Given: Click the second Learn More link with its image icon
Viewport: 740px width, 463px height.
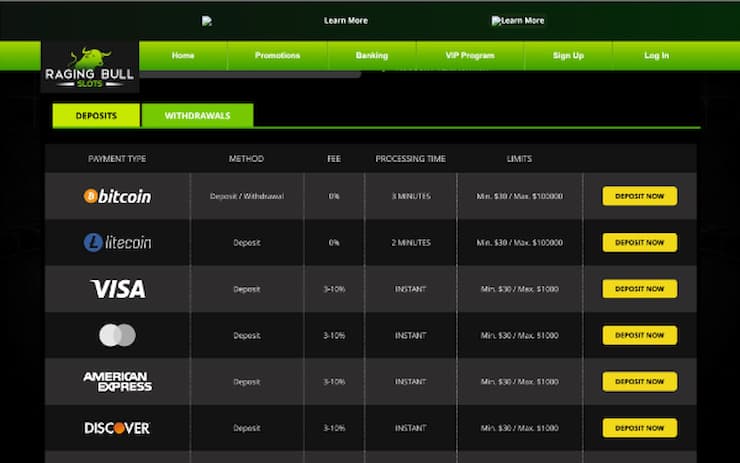Looking at the screenshot, I should [518, 21].
